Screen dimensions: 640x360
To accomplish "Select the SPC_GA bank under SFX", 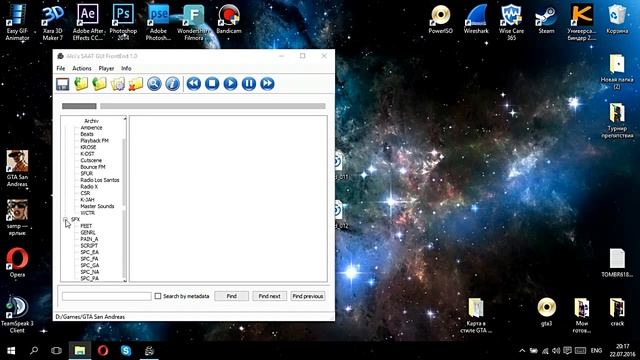I will 89,265.
